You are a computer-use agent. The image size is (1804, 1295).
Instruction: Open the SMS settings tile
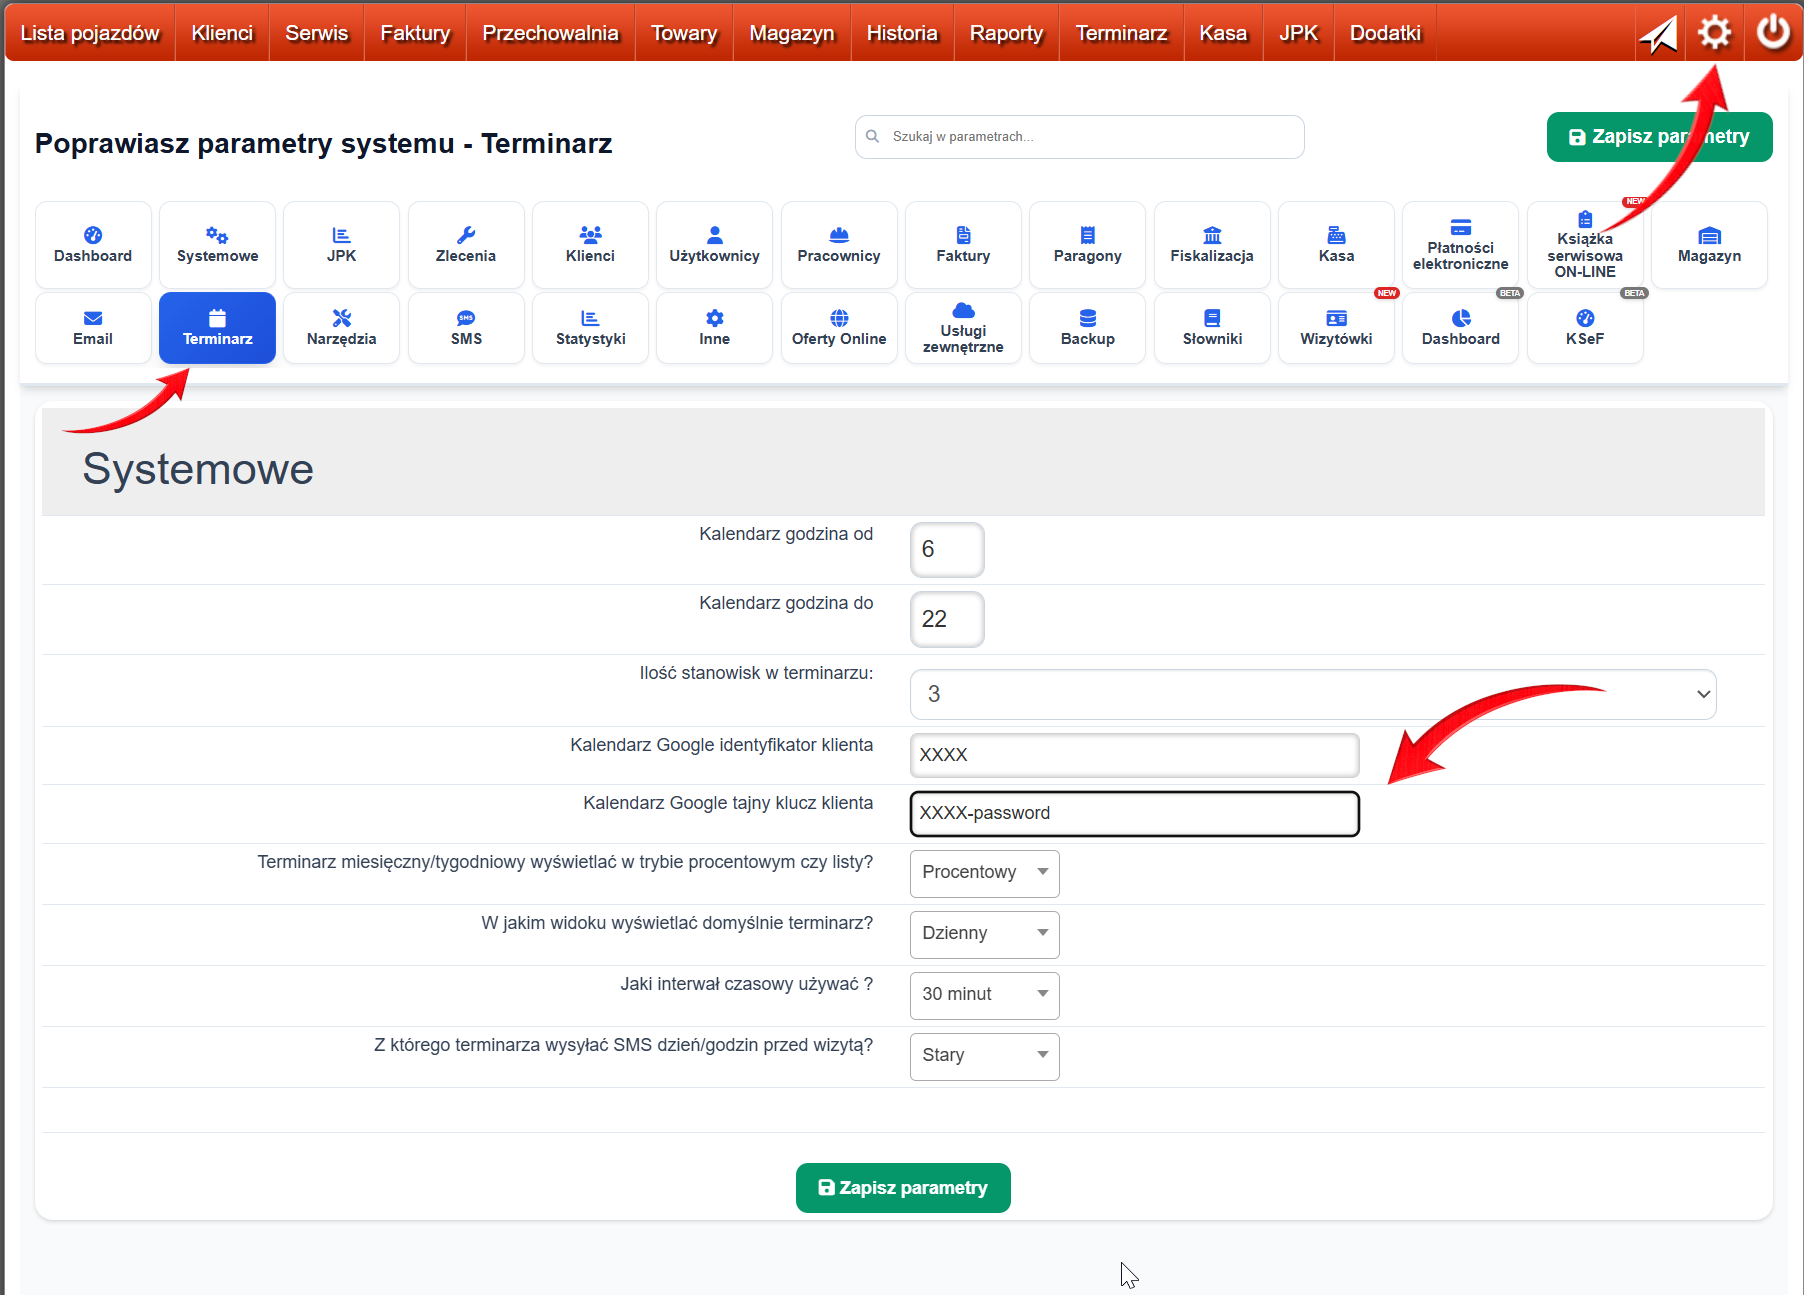pyautogui.click(x=466, y=328)
